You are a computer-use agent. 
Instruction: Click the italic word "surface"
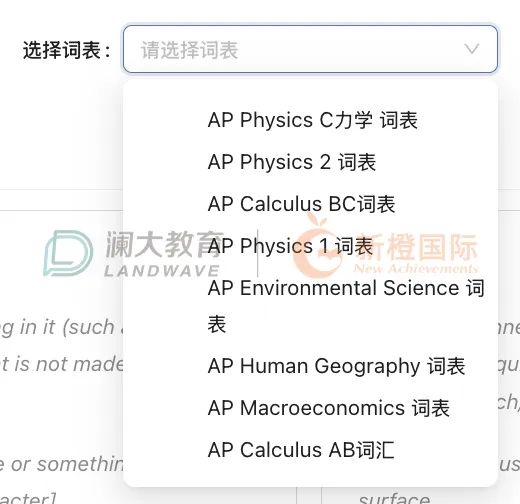click(x=394, y=499)
